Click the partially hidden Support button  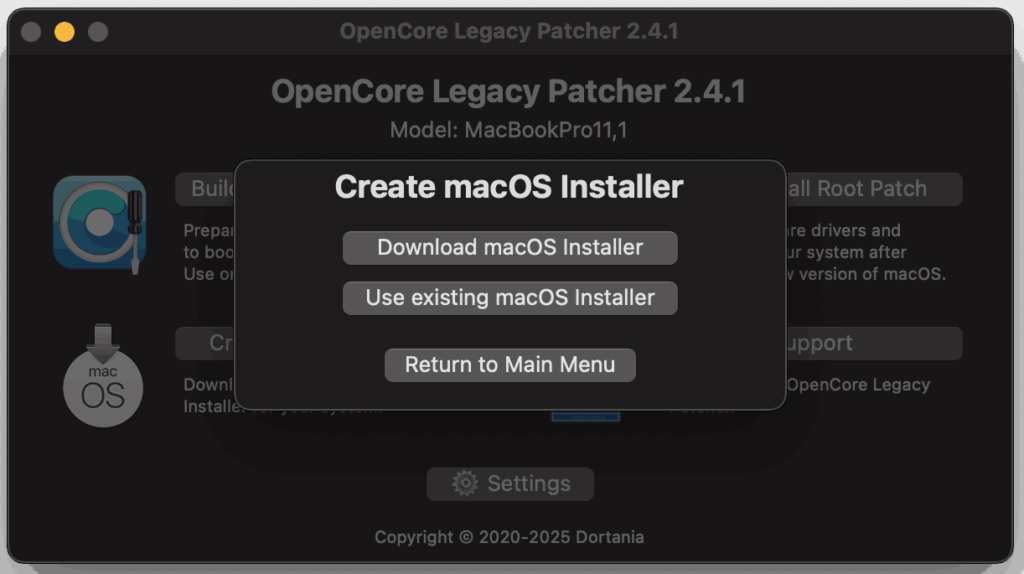click(x=872, y=343)
